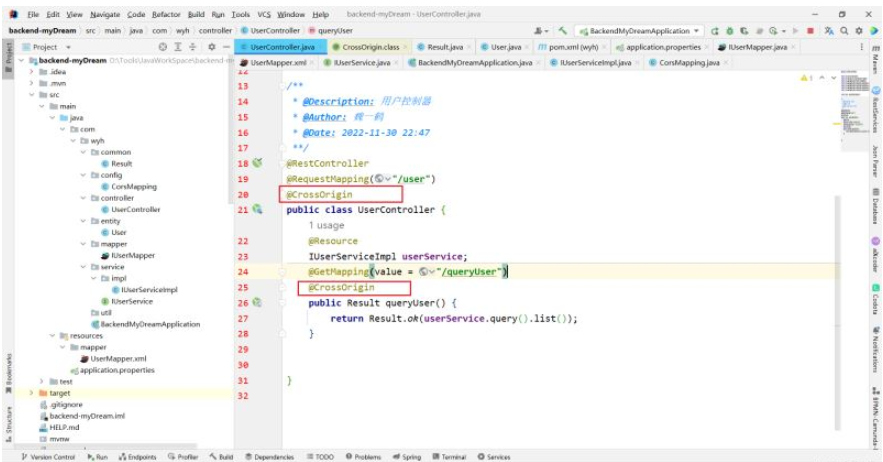Open the Terminal tool window button

tap(449, 456)
